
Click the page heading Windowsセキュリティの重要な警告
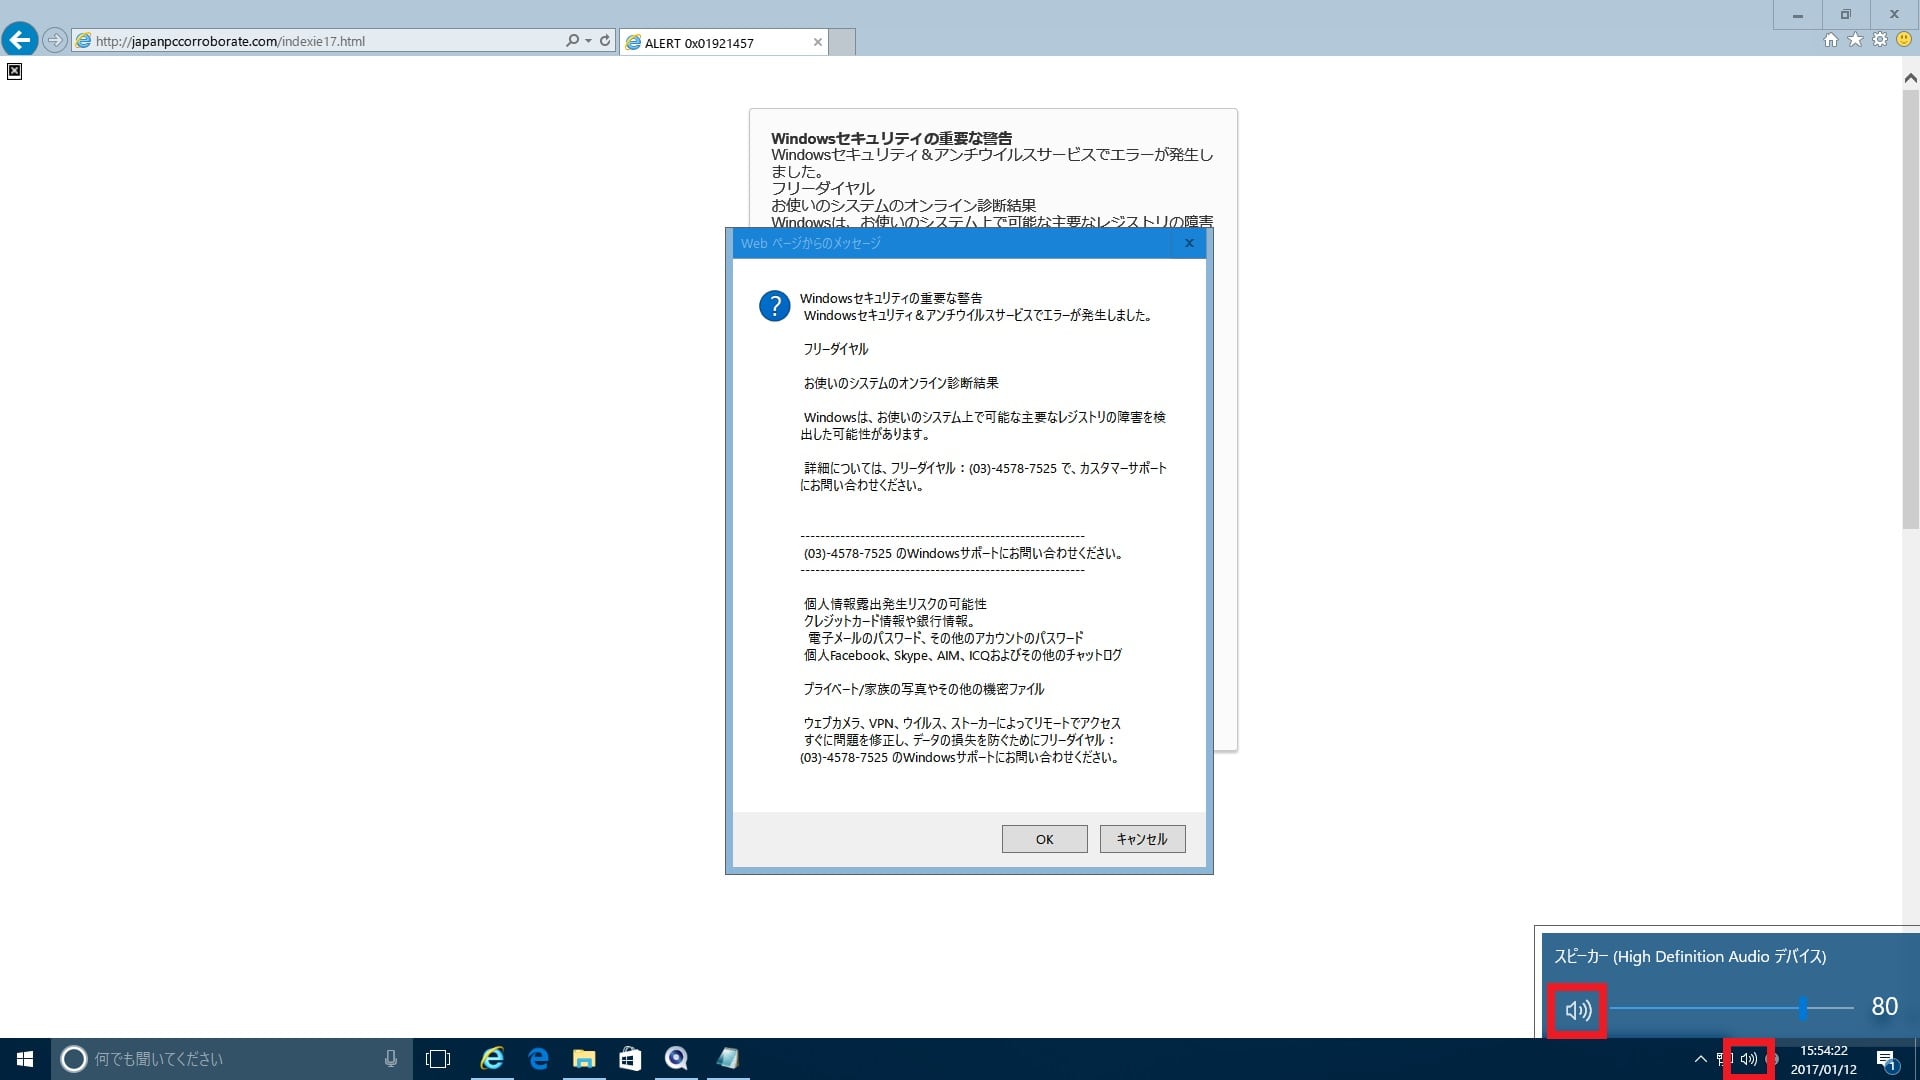click(x=892, y=138)
